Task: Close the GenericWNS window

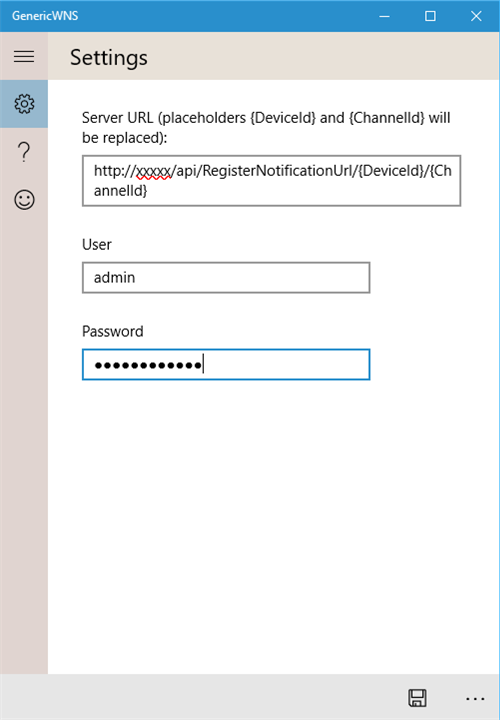Action: click(x=476, y=16)
